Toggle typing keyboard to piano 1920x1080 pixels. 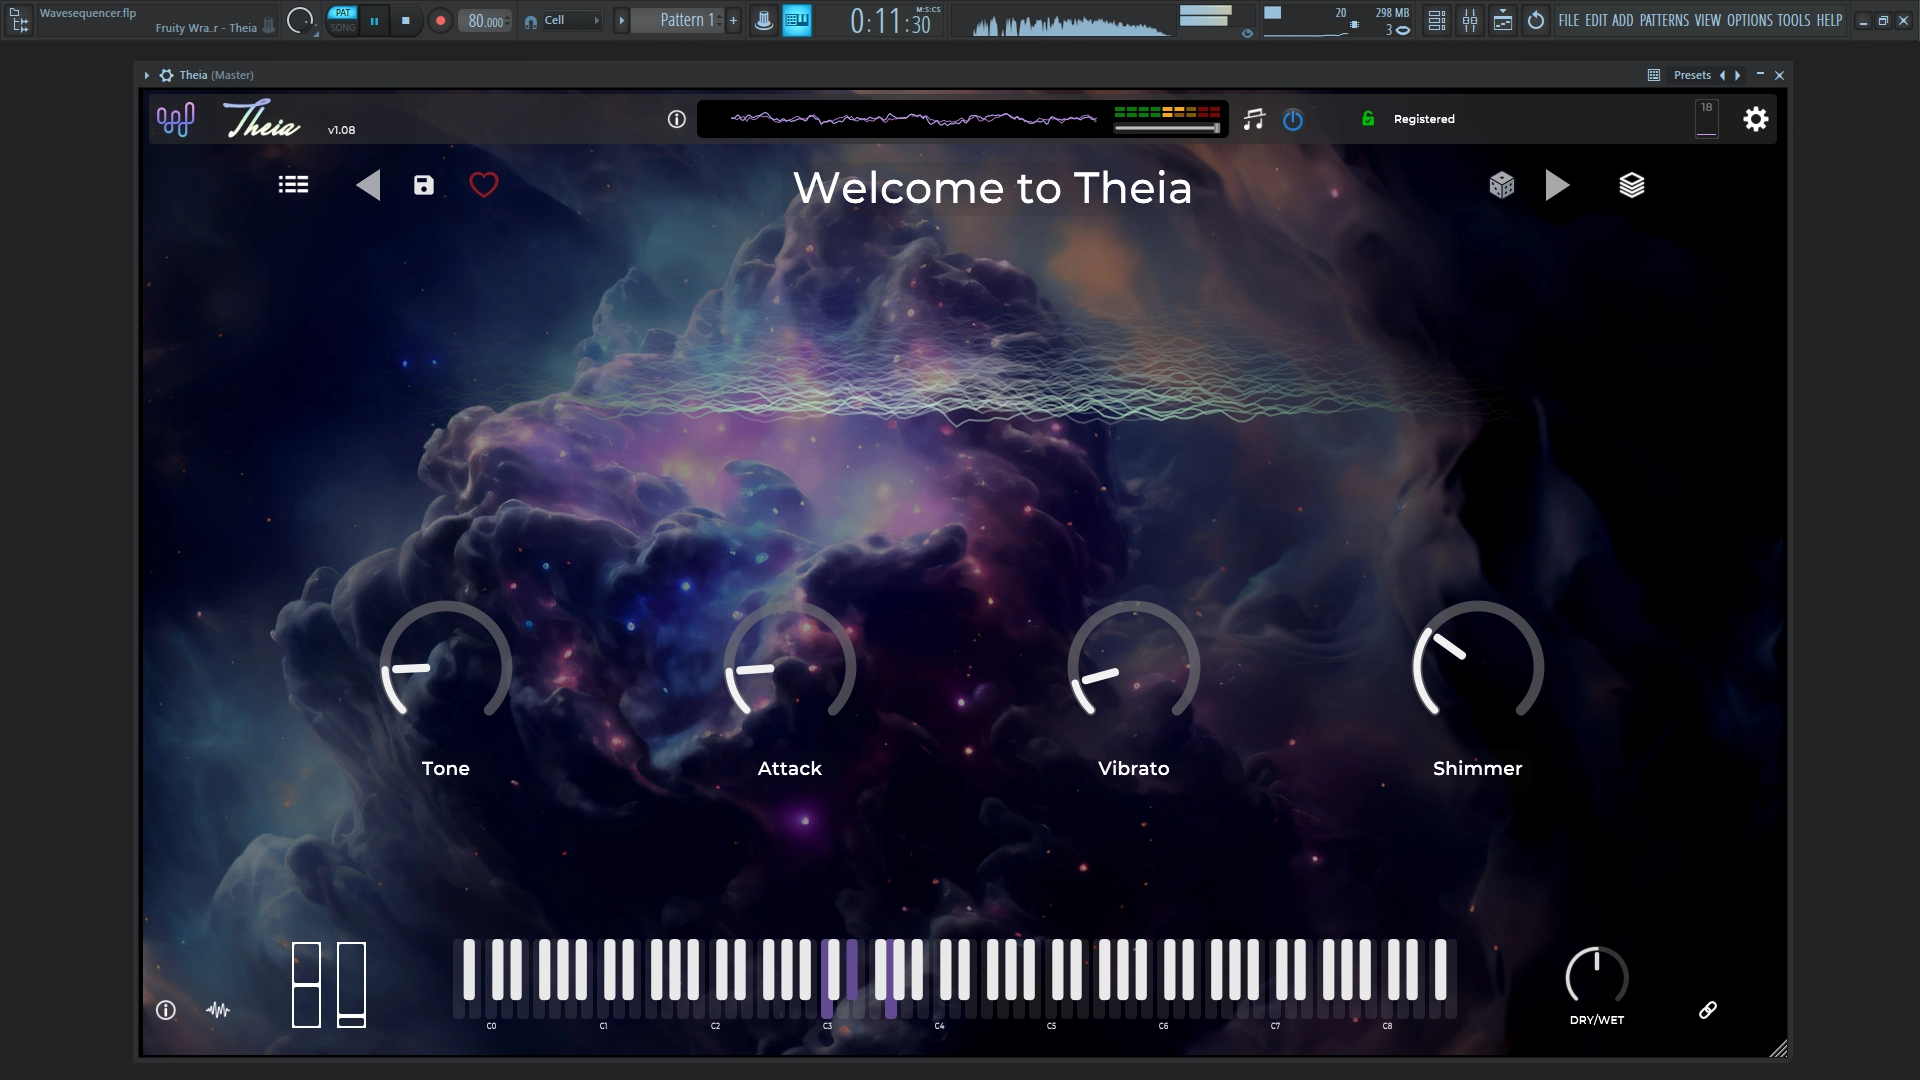(797, 20)
